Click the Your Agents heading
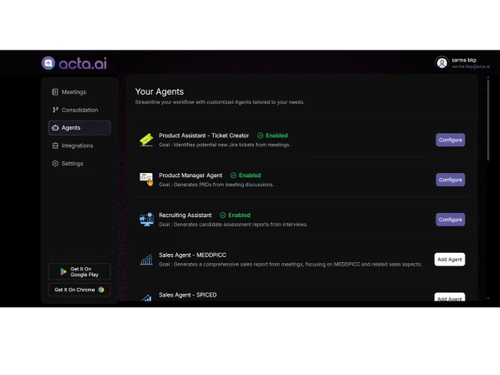The image size is (500, 375). pos(159,92)
